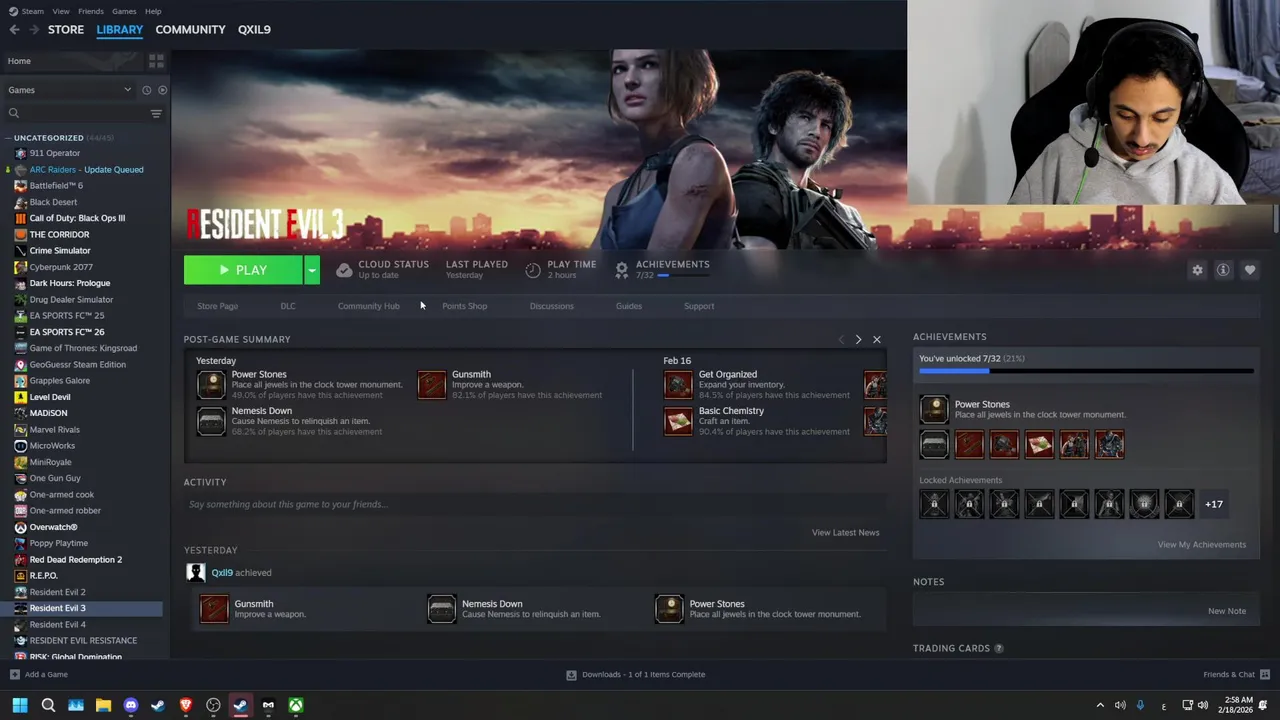
Task: Close the post-game summary panel
Action: 877,340
